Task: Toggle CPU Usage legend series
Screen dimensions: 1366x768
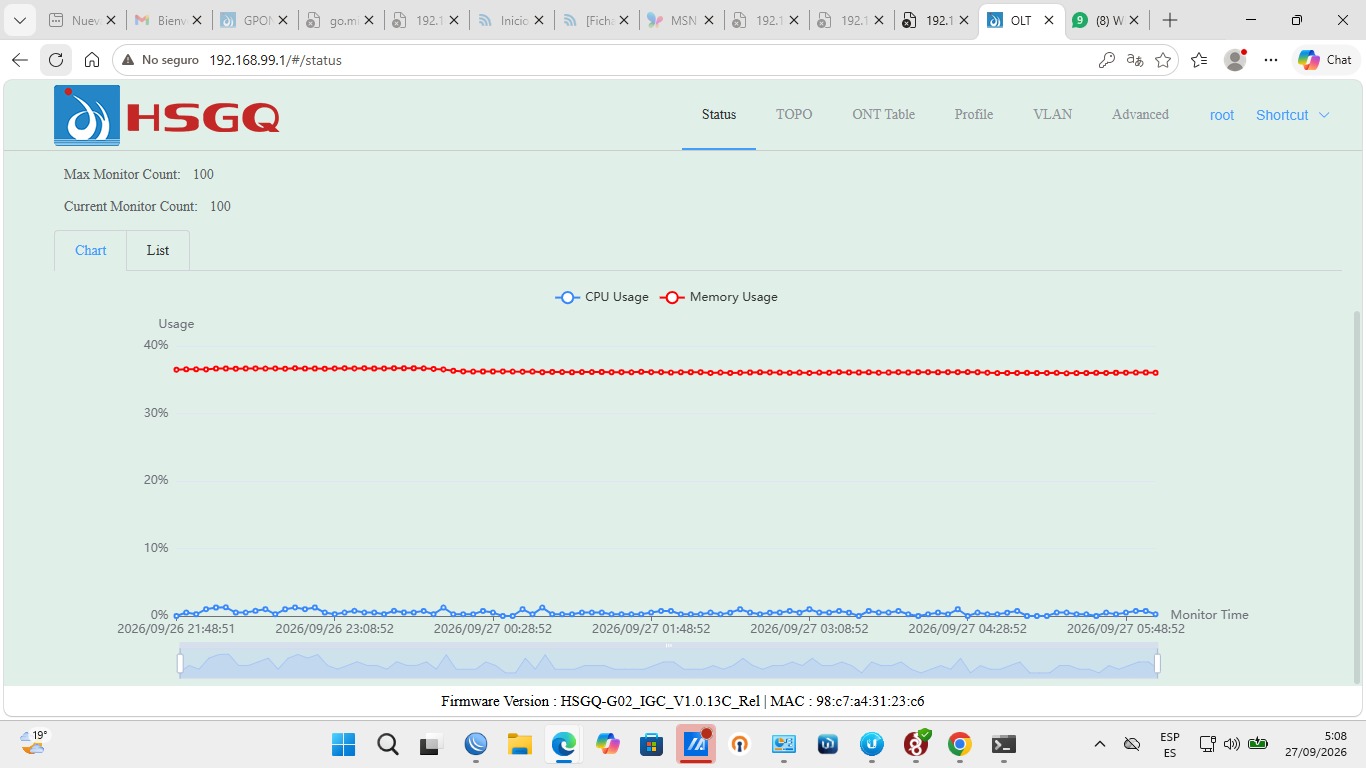Action: 602,297
